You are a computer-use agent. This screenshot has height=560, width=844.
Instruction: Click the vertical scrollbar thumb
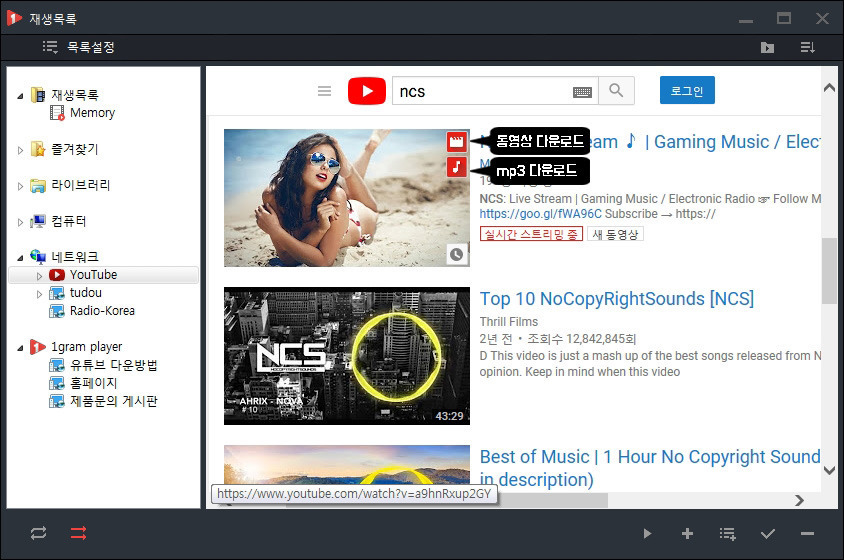click(829, 271)
